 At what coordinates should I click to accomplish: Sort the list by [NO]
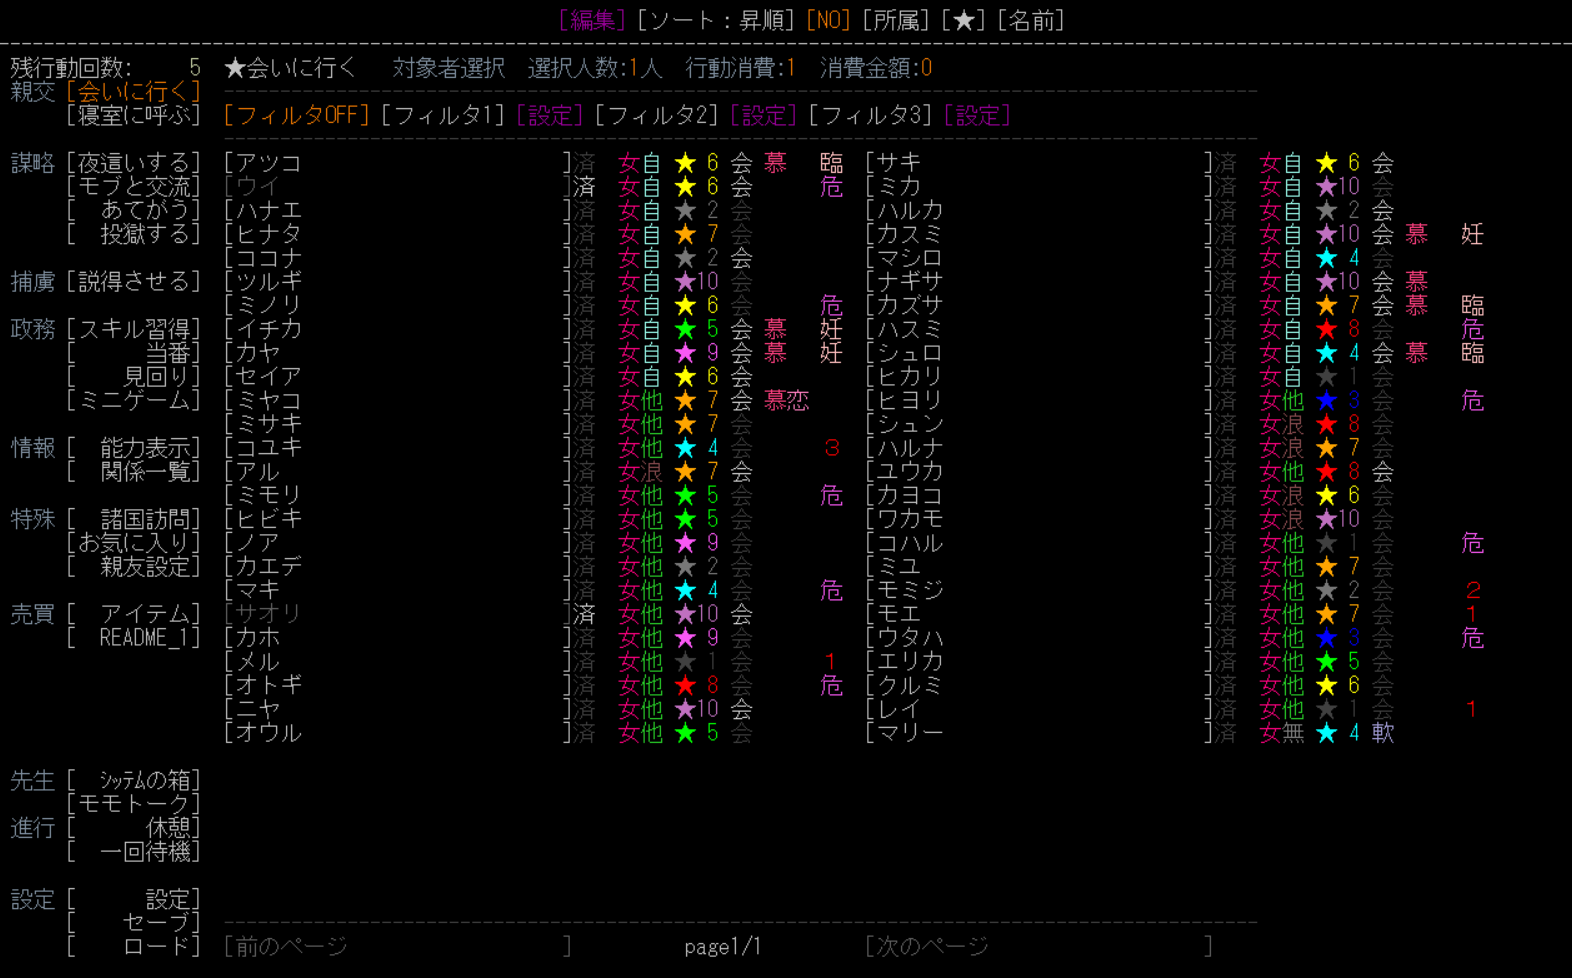click(x=828, y=20)
